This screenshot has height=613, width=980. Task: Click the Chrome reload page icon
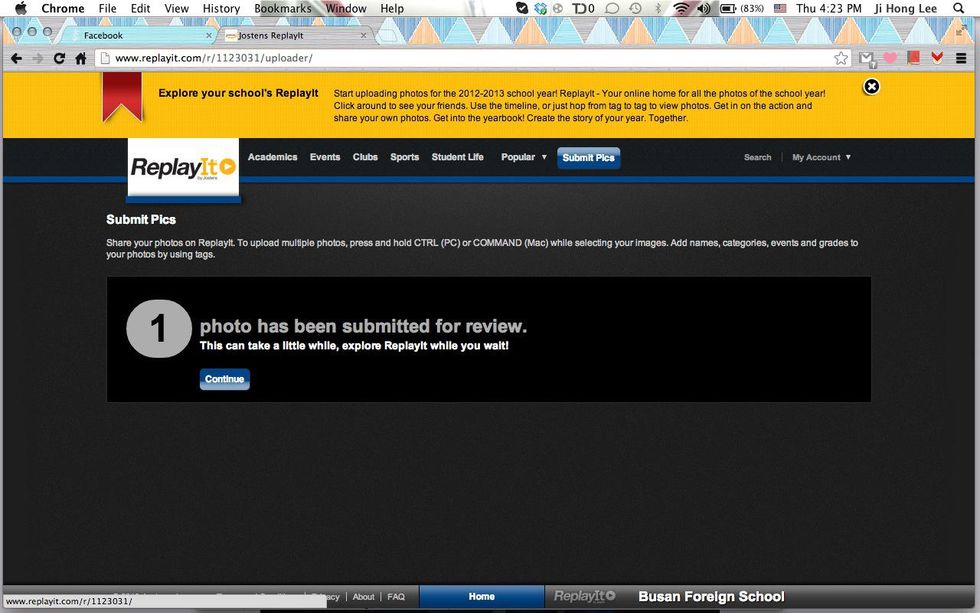[x=59, y=59]
